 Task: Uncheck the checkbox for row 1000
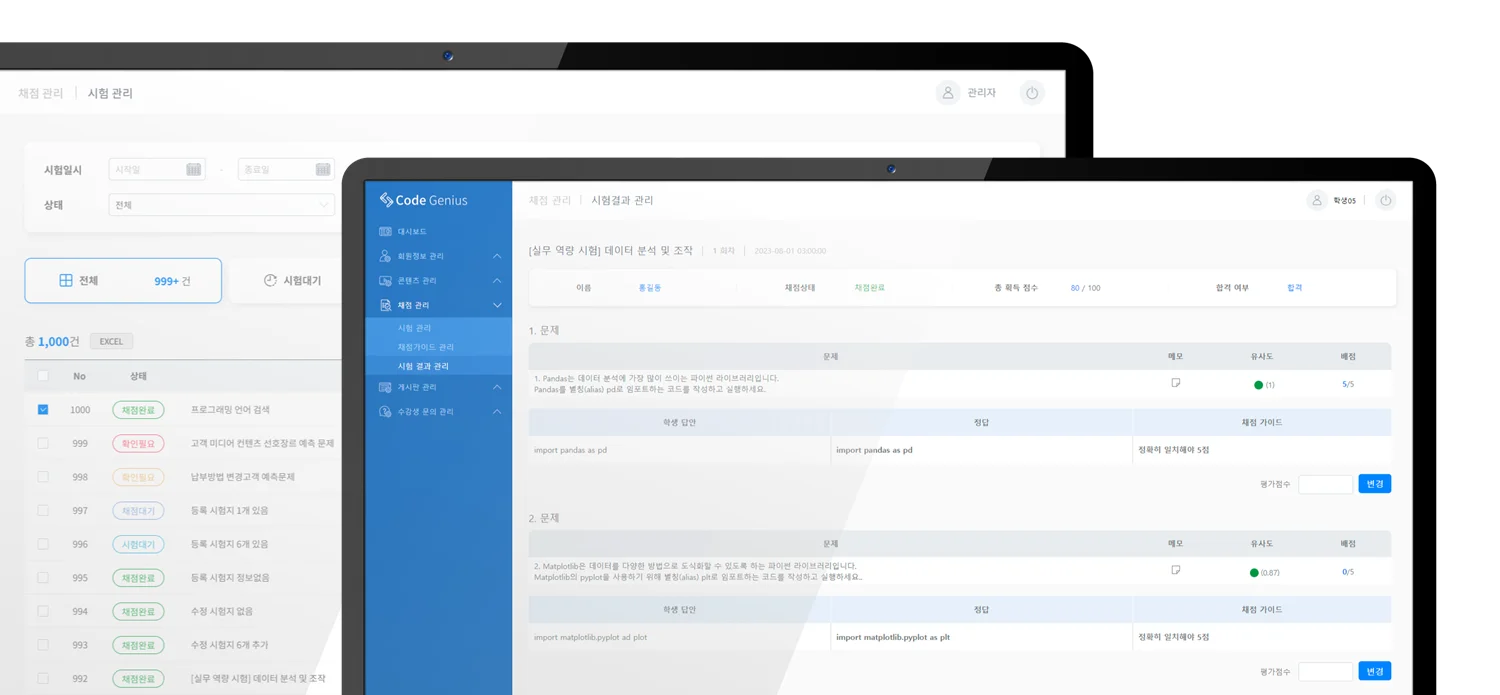[x=43, y=410]
